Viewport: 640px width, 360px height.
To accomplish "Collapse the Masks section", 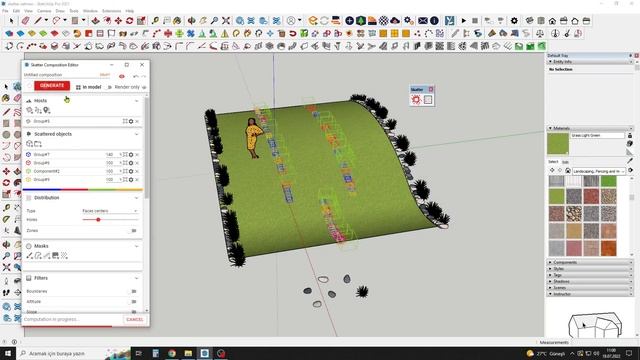I will coord(137,246).
